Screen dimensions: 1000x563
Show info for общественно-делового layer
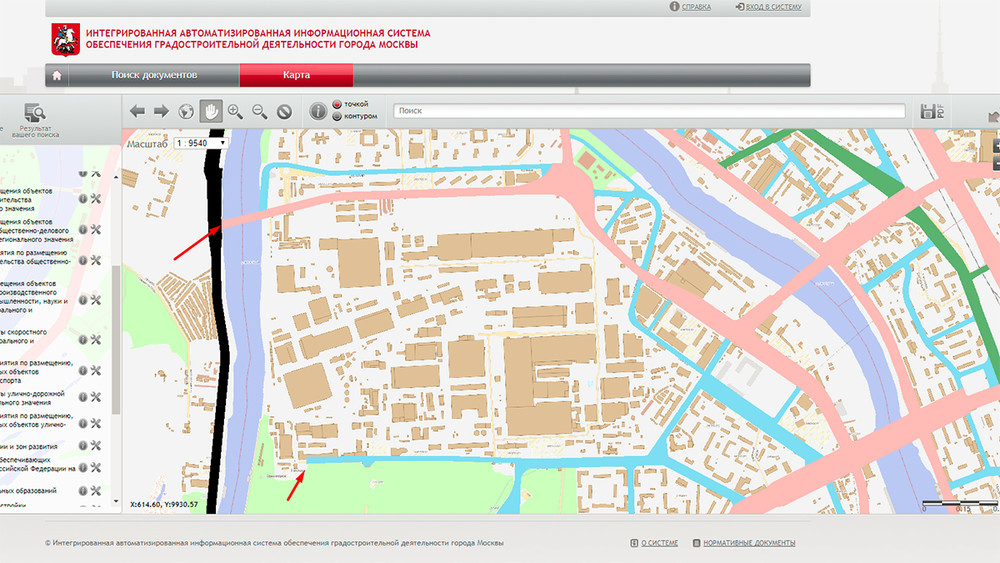pos(83,230)
